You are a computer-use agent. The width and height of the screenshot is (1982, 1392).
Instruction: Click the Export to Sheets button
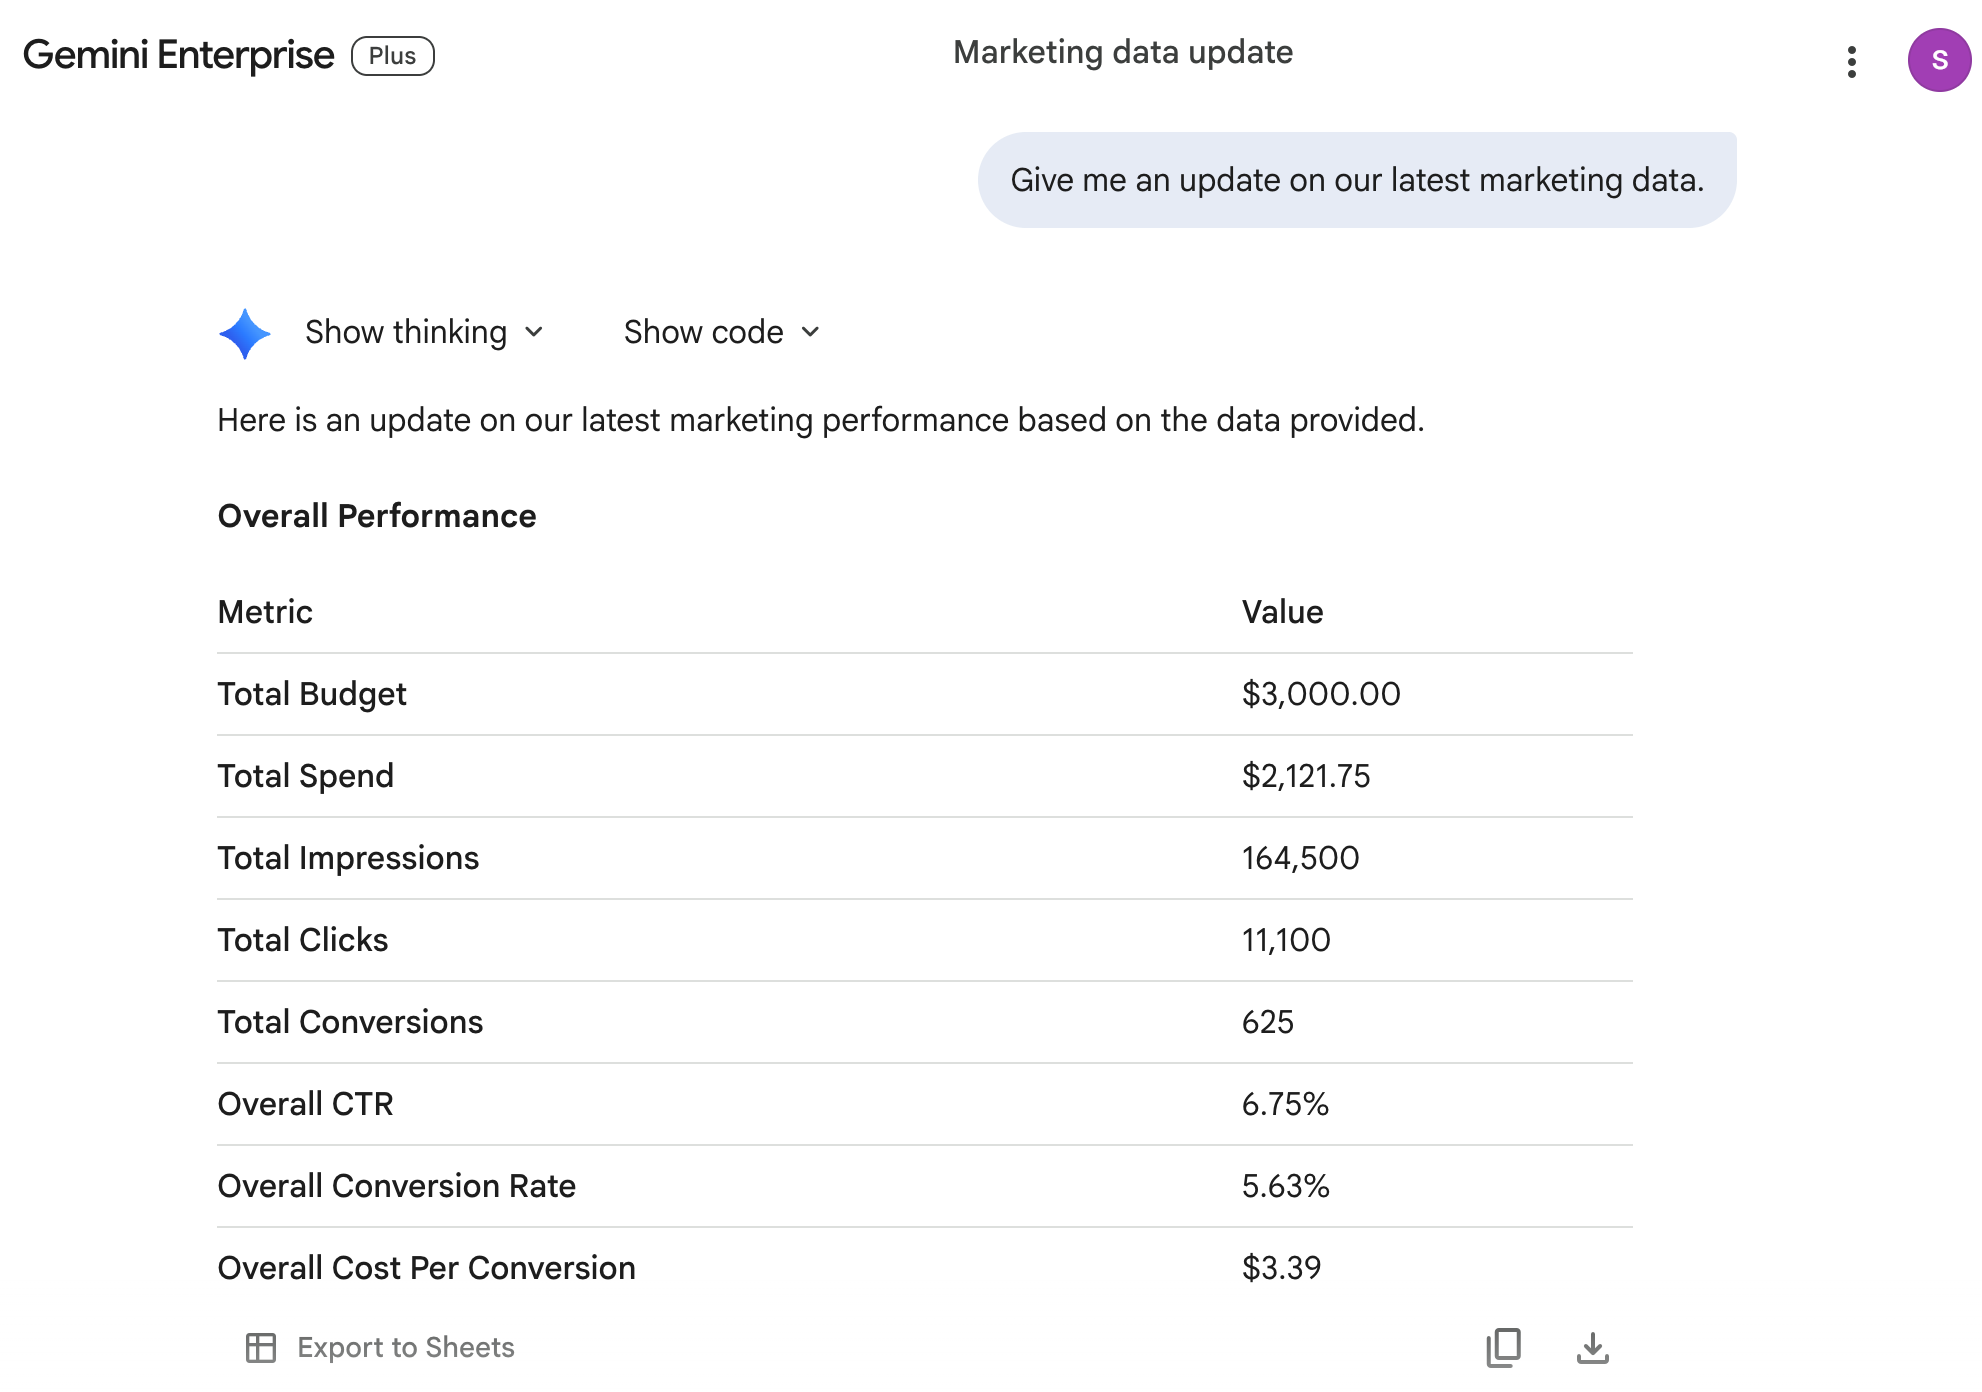pos(380,1347)
